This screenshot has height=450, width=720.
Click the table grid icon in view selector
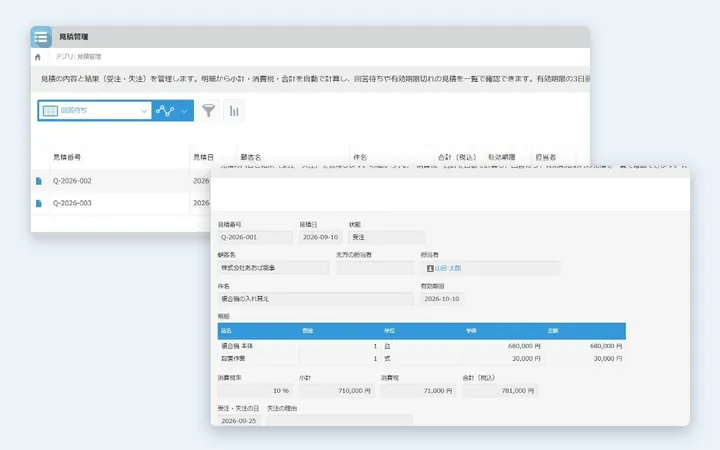[50, 111]
